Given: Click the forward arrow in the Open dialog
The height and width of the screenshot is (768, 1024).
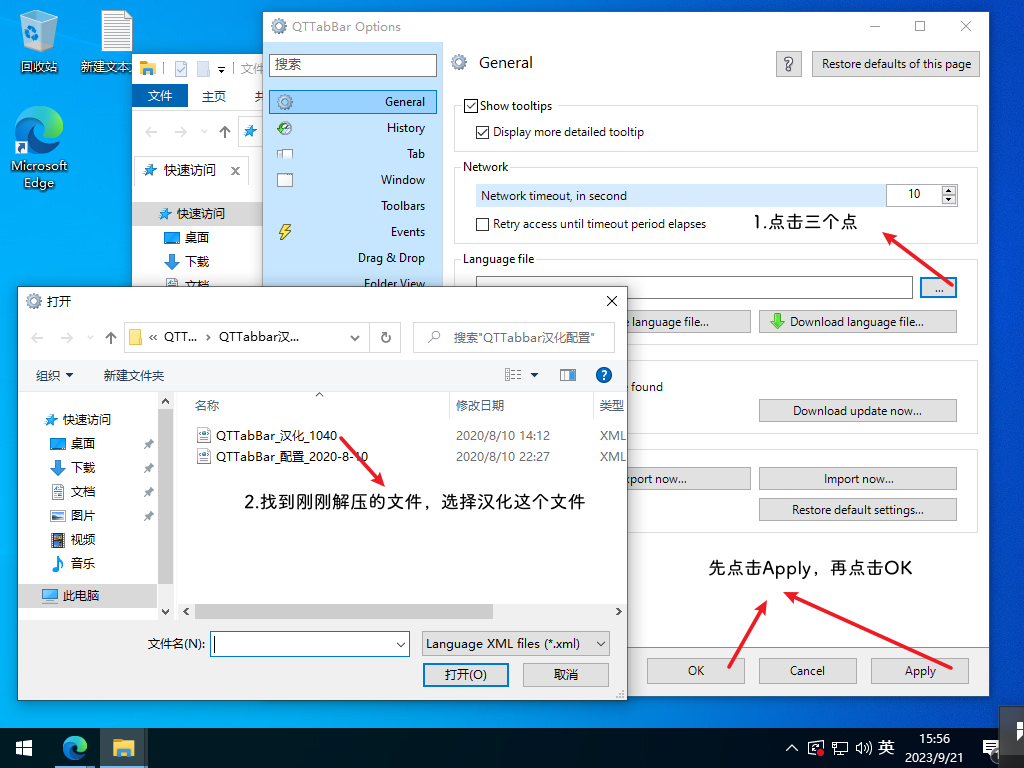Looking at the screenshot, I should coord(67,338).
